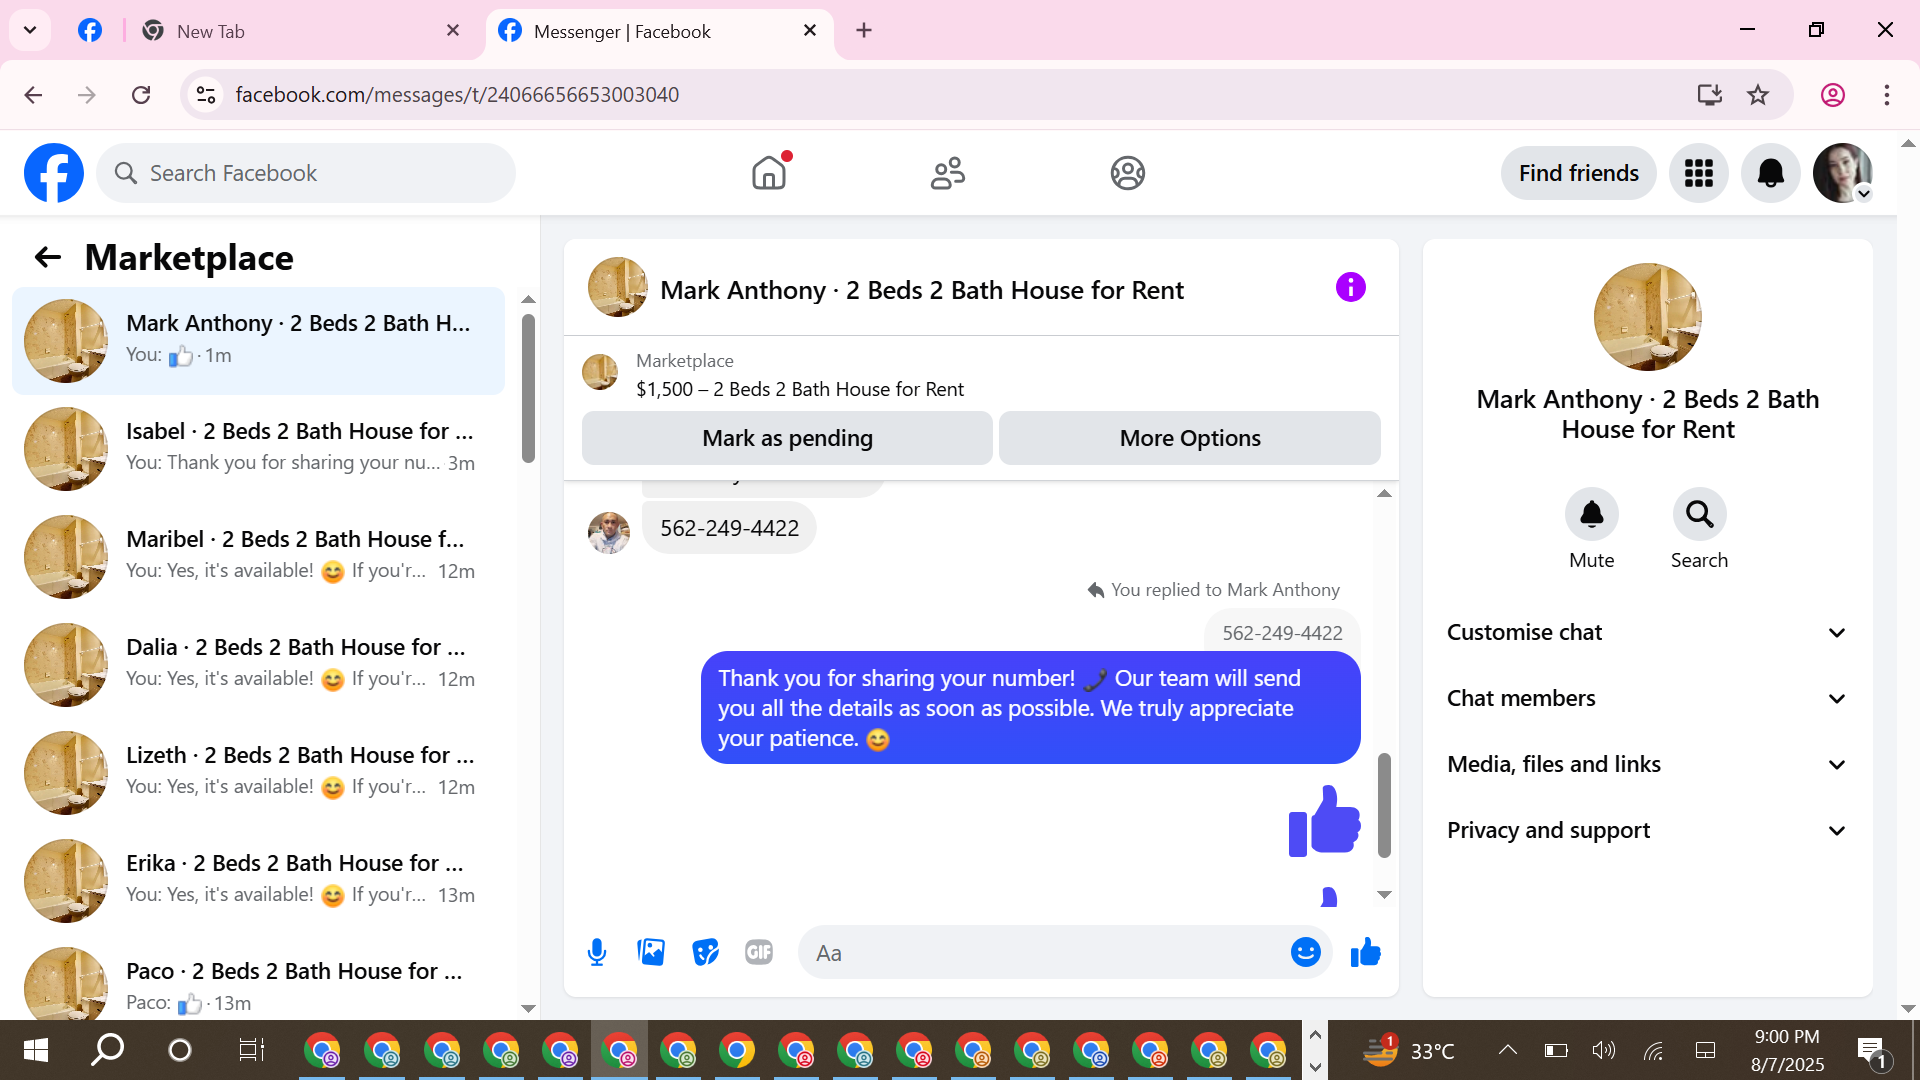This screenshot has height=1080, width=1920.
Task: Click the chat messages scrollbar thumb
Action: click(x=1384, y=805)
